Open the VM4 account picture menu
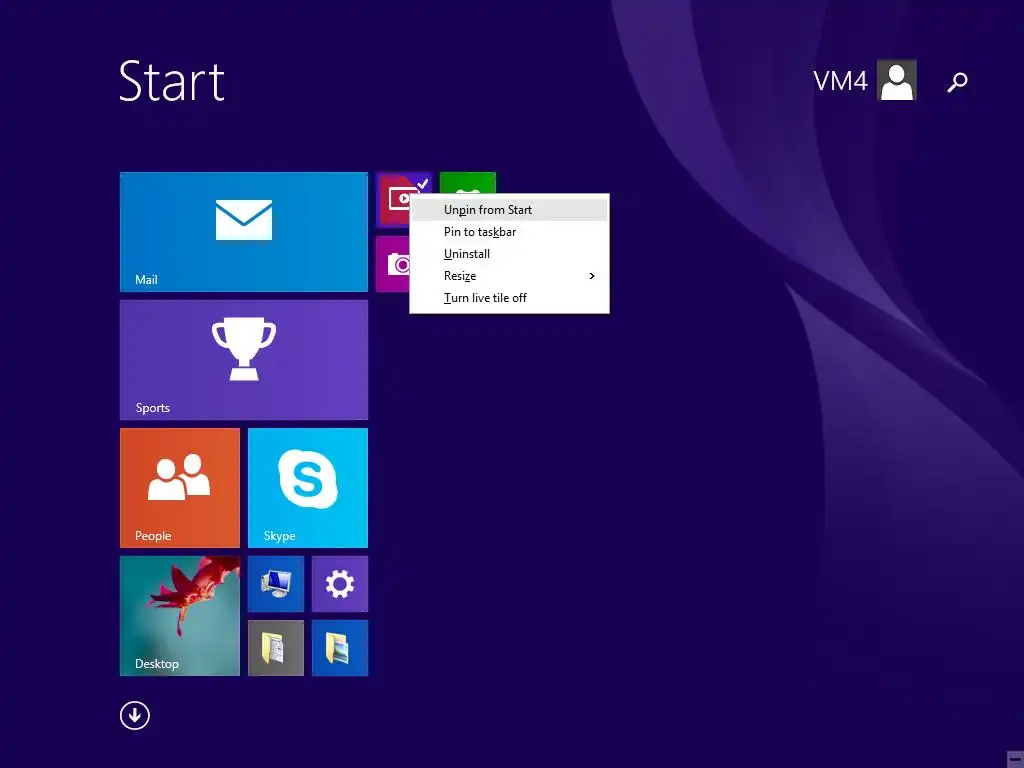 (x=897, y=80)
